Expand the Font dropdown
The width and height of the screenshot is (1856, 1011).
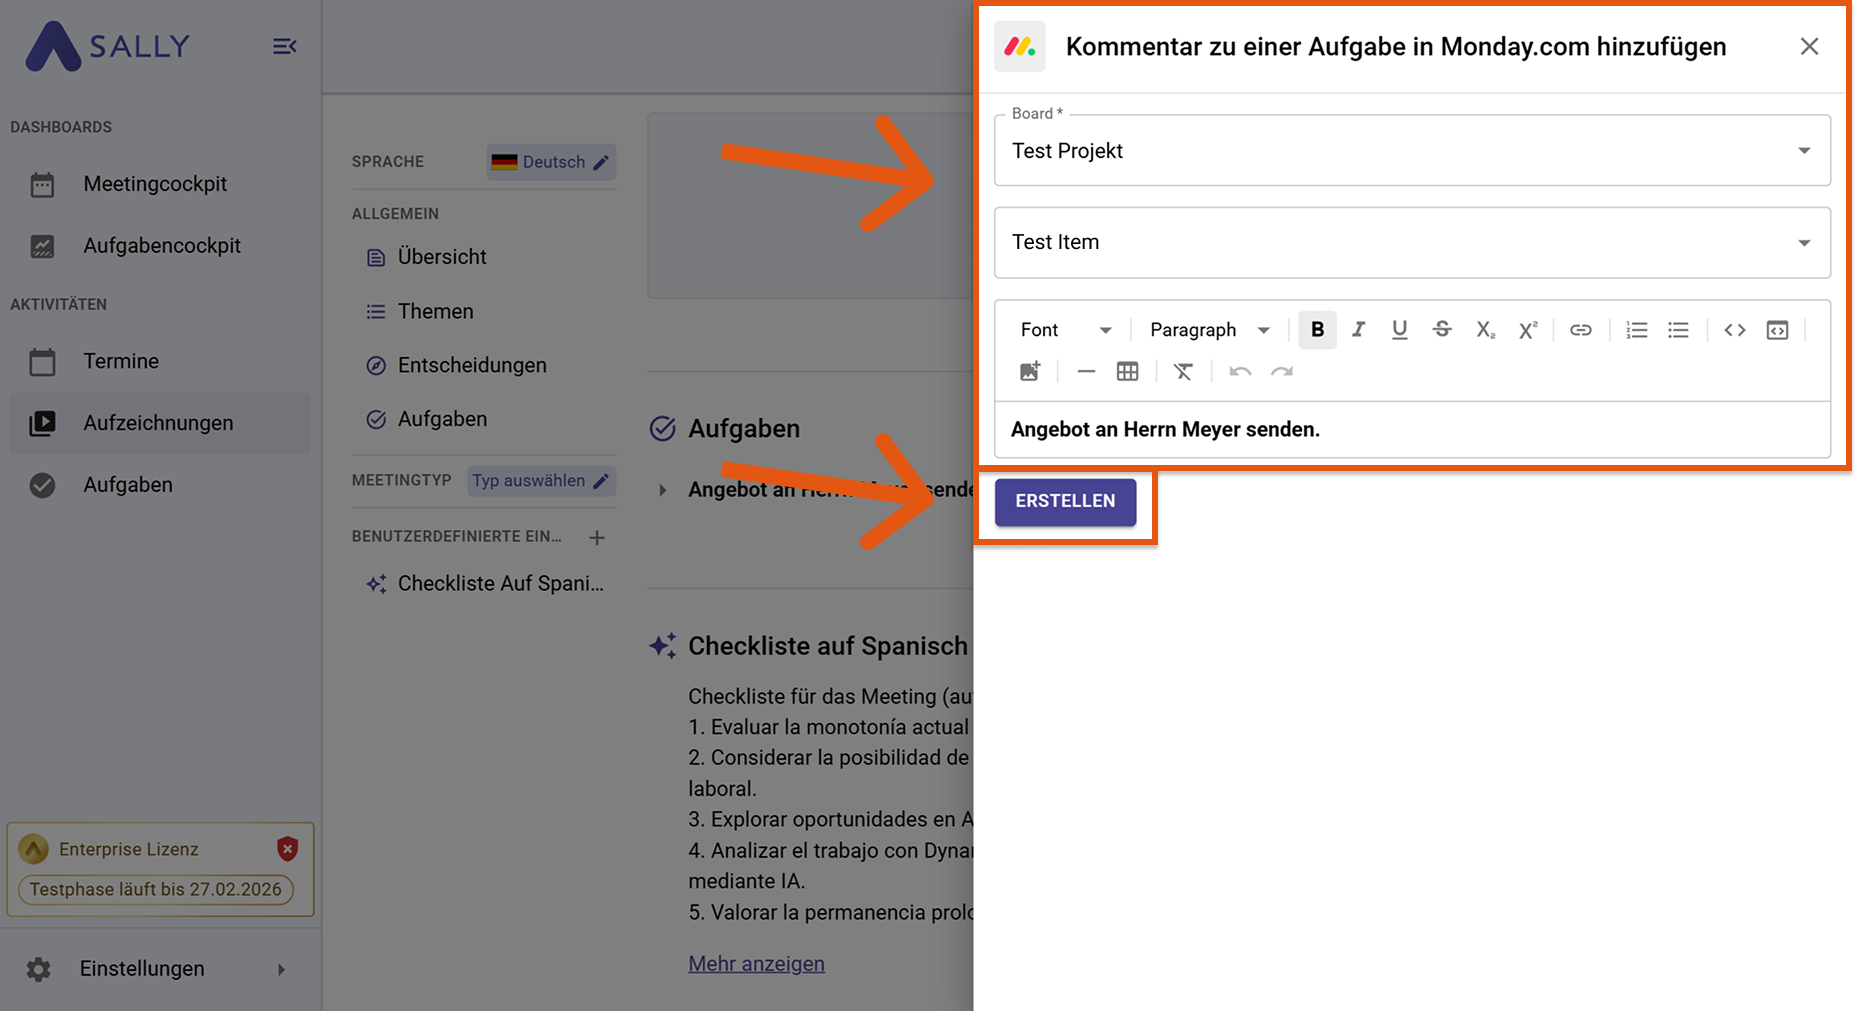[x=1065, y=330]
